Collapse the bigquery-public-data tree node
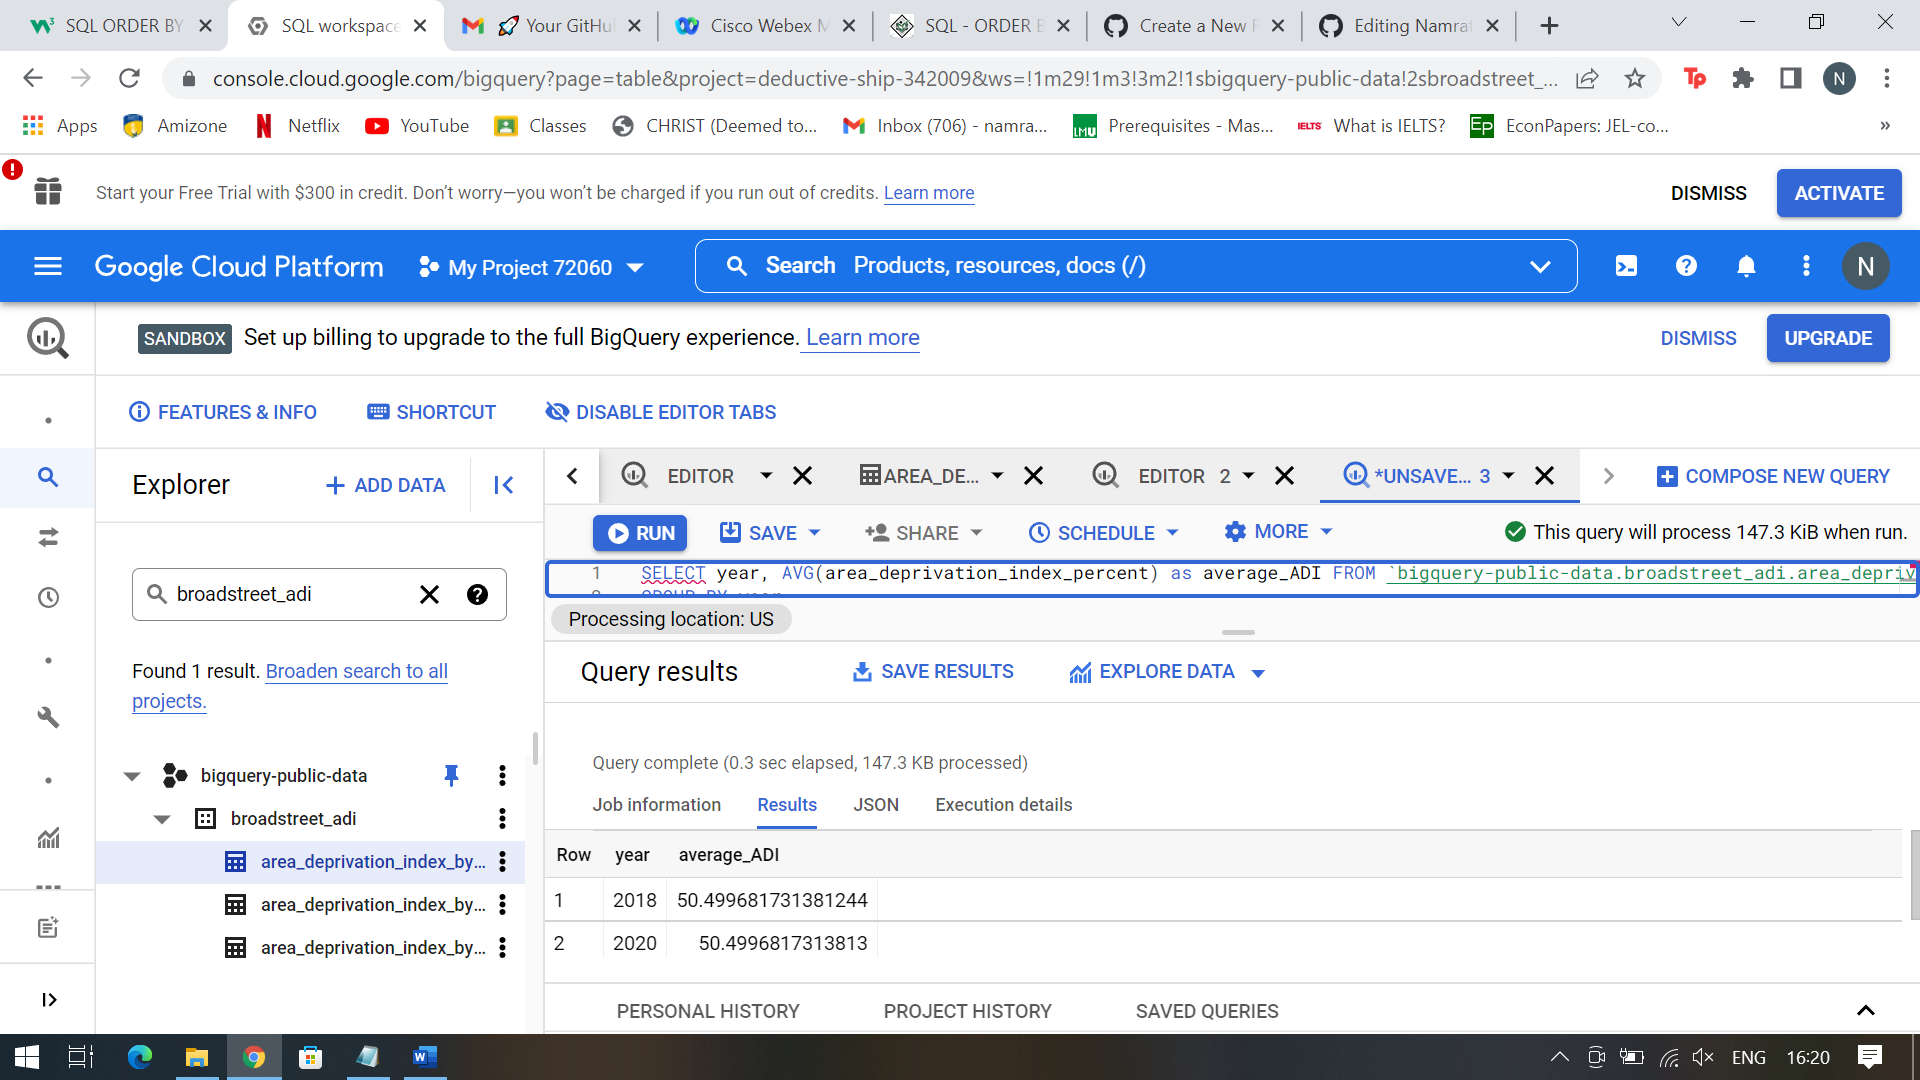 point(131,776)
